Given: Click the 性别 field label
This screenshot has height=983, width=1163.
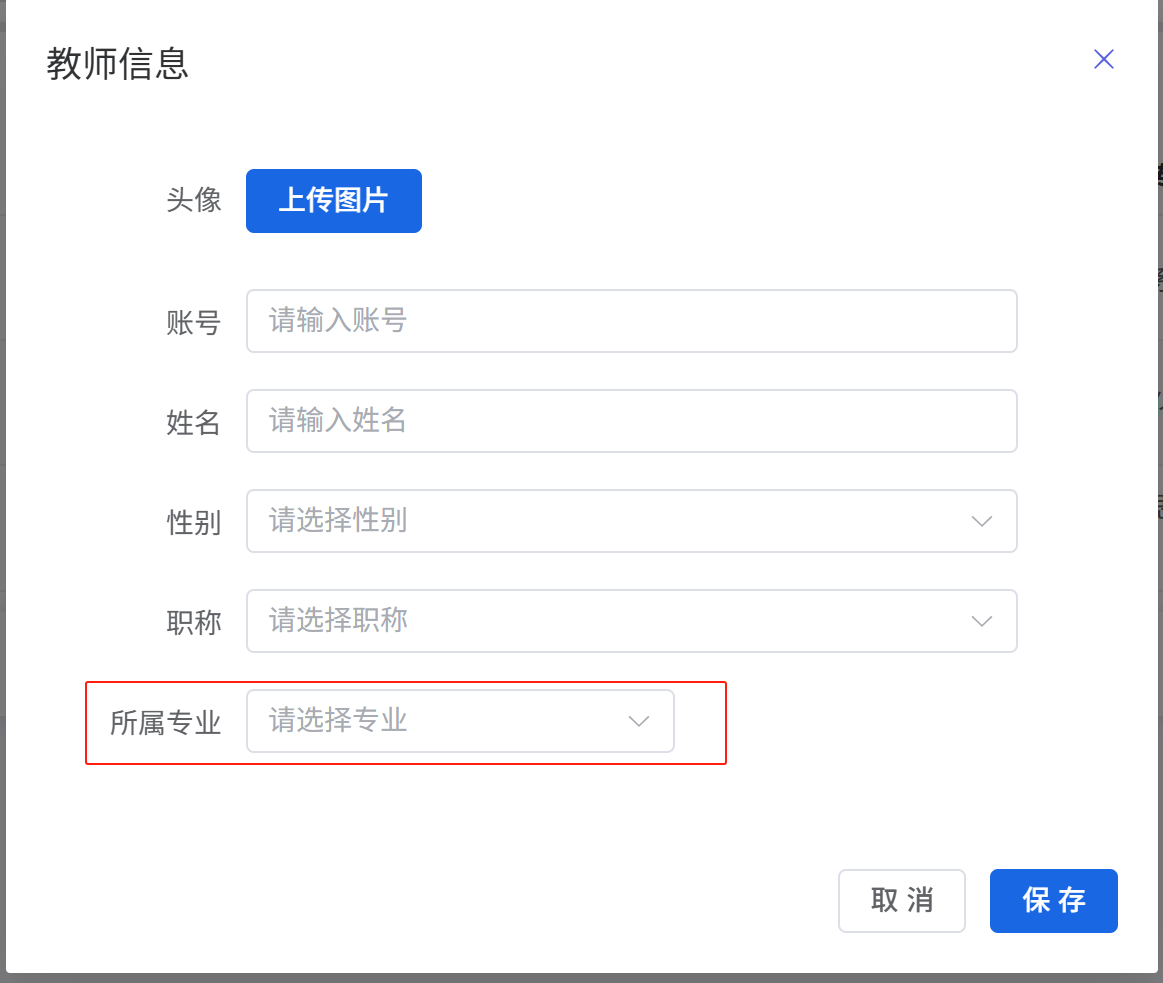Looking at the screenshot, I should (x=193, y=522).
